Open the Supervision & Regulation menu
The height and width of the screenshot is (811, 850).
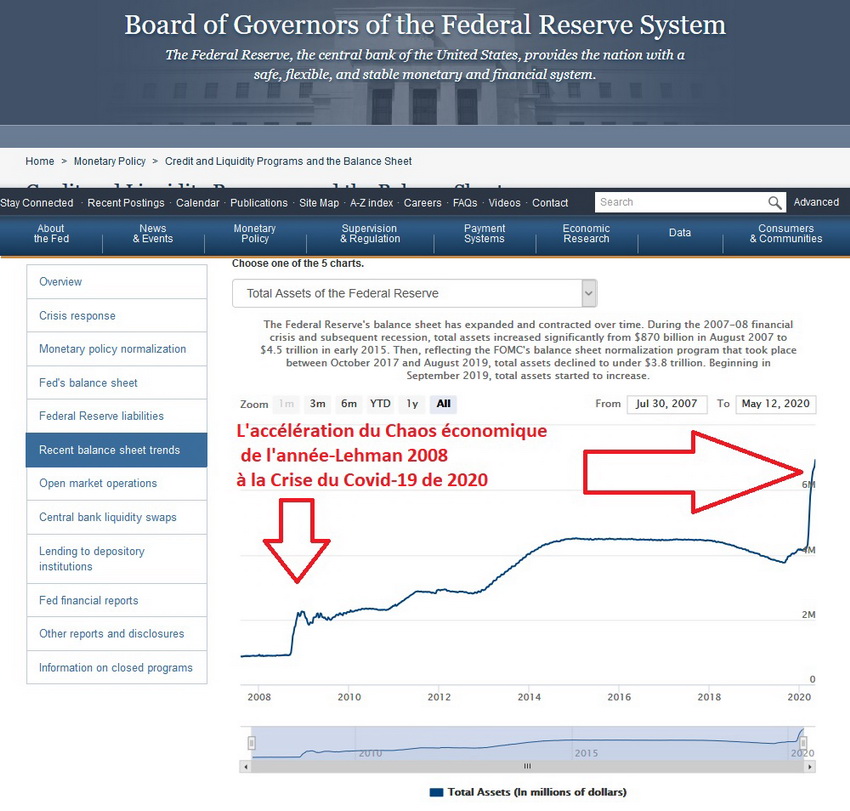click(370, 234)
